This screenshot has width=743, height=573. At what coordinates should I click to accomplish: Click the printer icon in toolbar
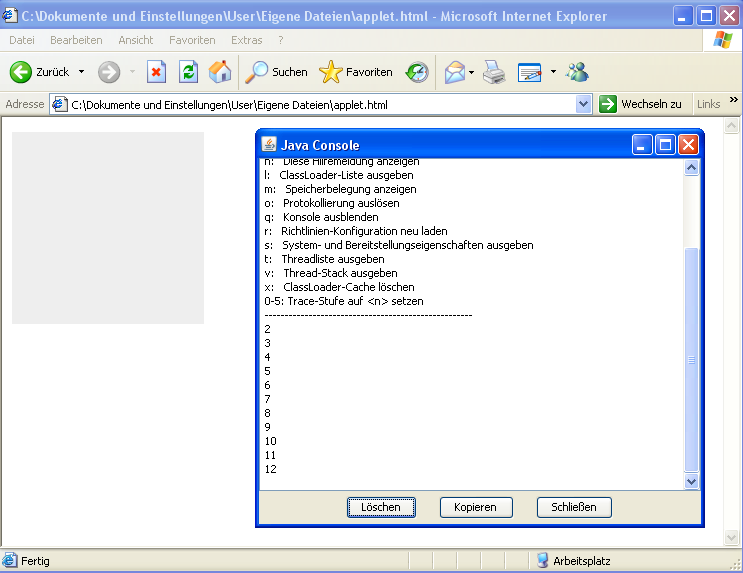click(x=494, y=72)
